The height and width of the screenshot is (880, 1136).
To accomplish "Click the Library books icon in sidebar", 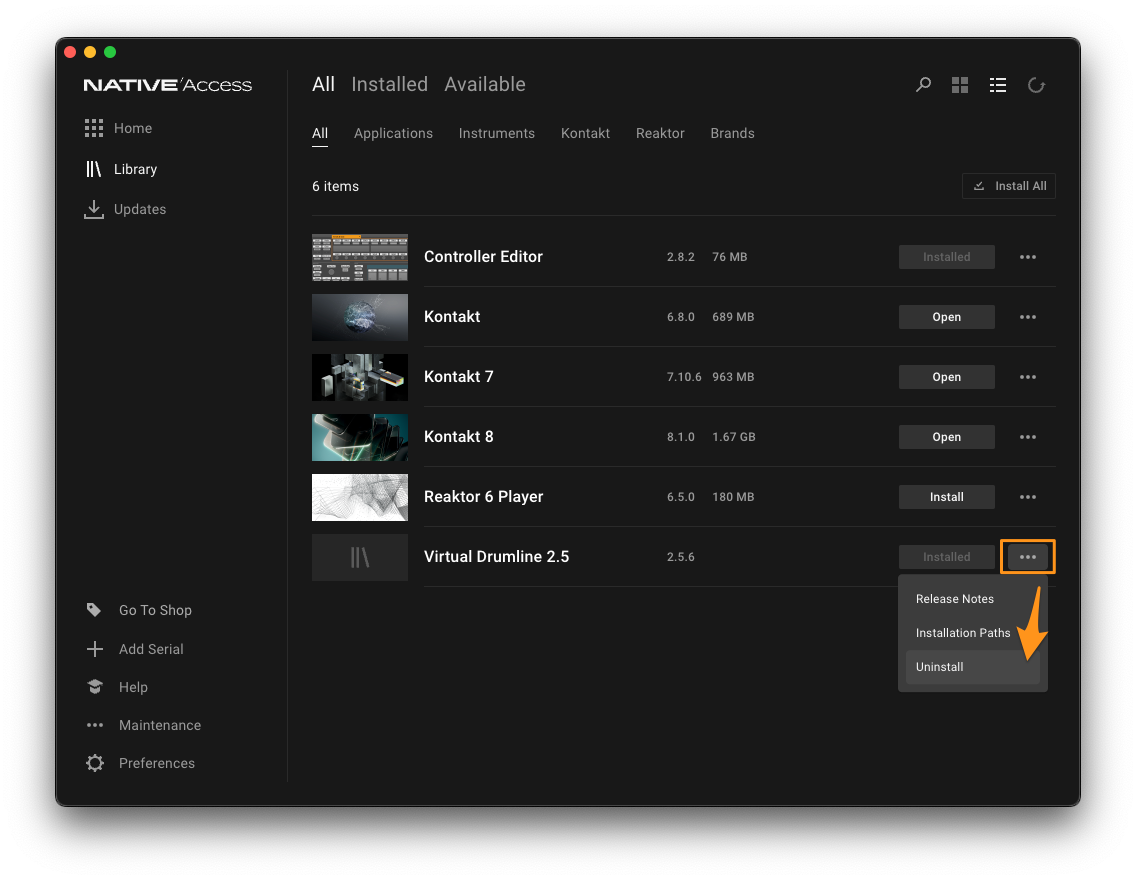I will tap(93, 169).
